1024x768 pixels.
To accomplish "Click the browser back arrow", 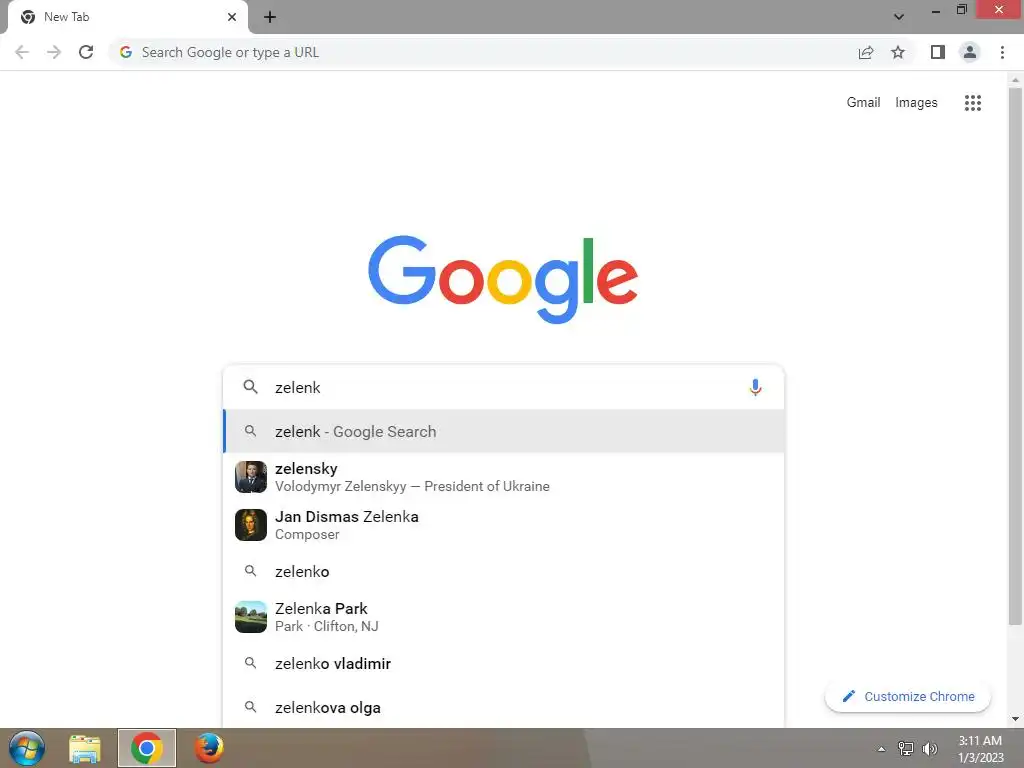I will click(x=22, y=52).
